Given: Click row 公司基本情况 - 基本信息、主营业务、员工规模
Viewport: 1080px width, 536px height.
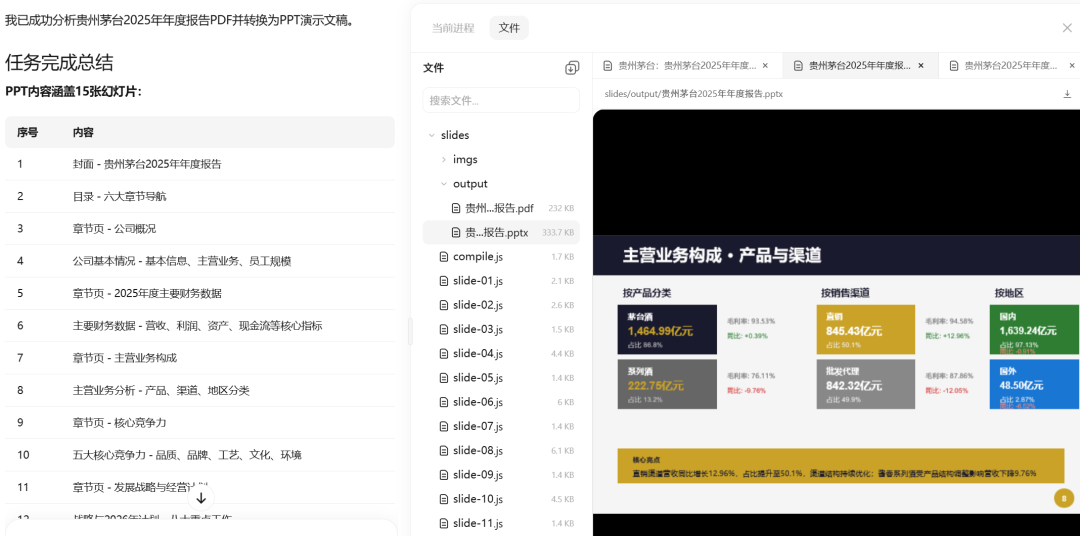Looking at the screenshot, I should coord(200,261).
